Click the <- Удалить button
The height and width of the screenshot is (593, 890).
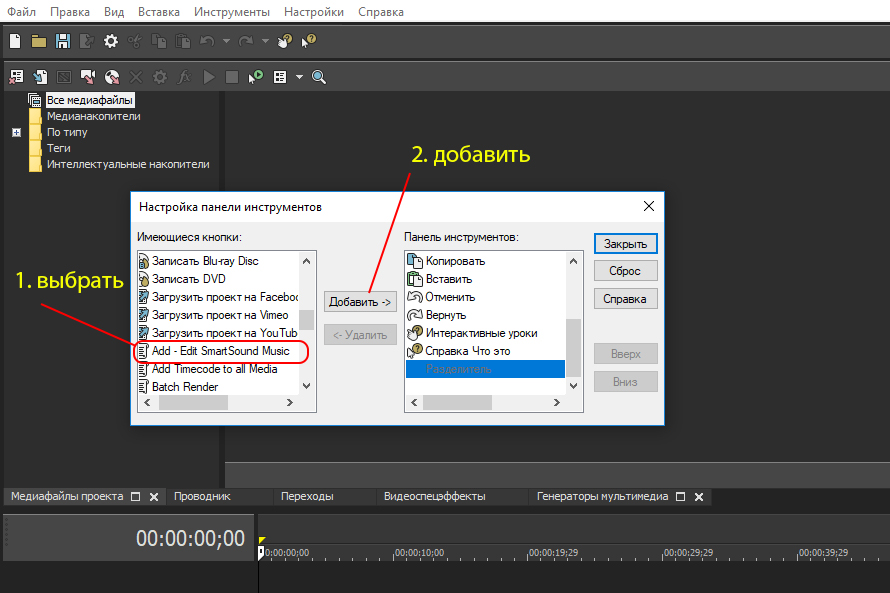click(x=360, y=335)
